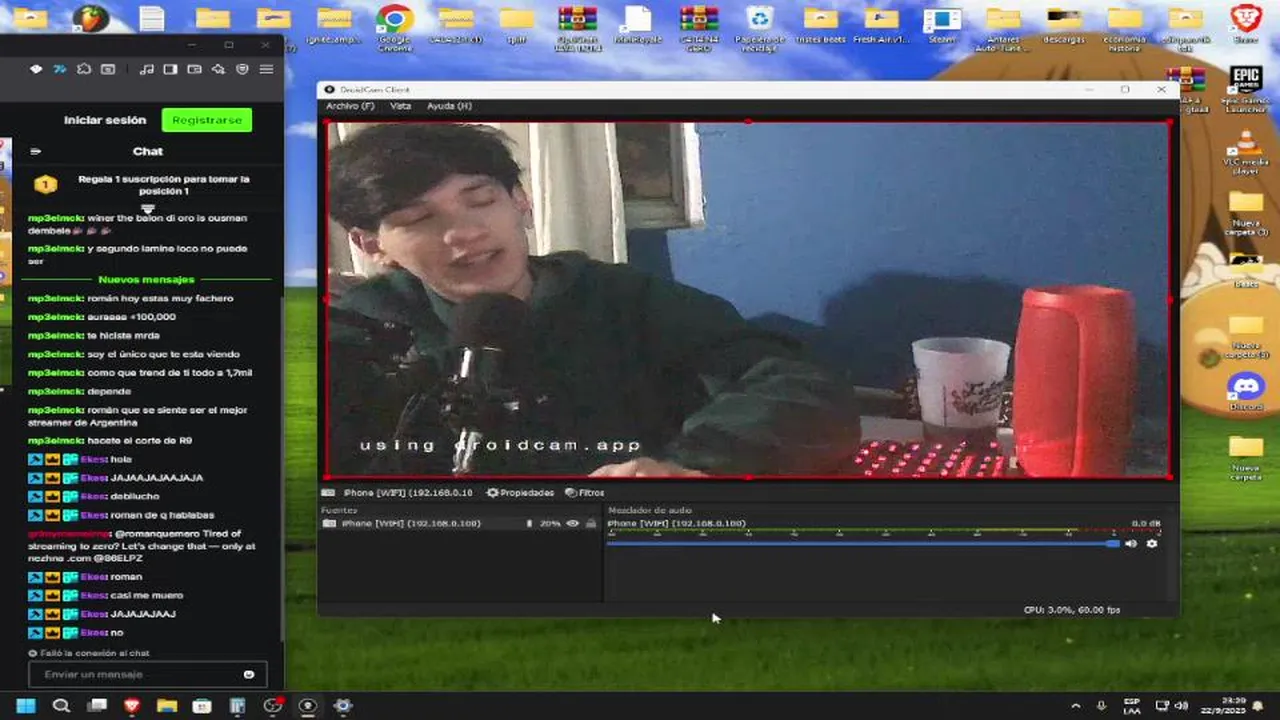Toggle the sidebar panel icon
1280x720 pixels.
[x=170, y=69]
